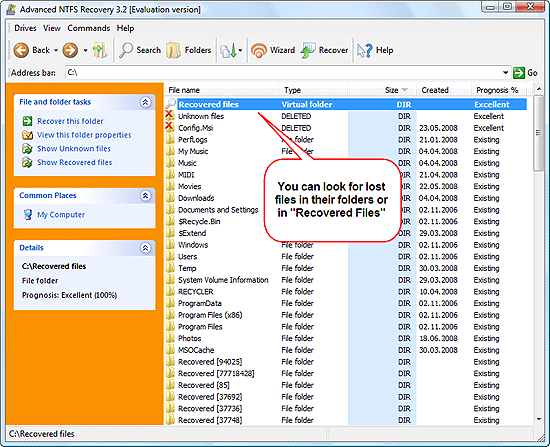Click the Recover this folder link
Viewport: 550px width, 447px height.
pos(70,121)
